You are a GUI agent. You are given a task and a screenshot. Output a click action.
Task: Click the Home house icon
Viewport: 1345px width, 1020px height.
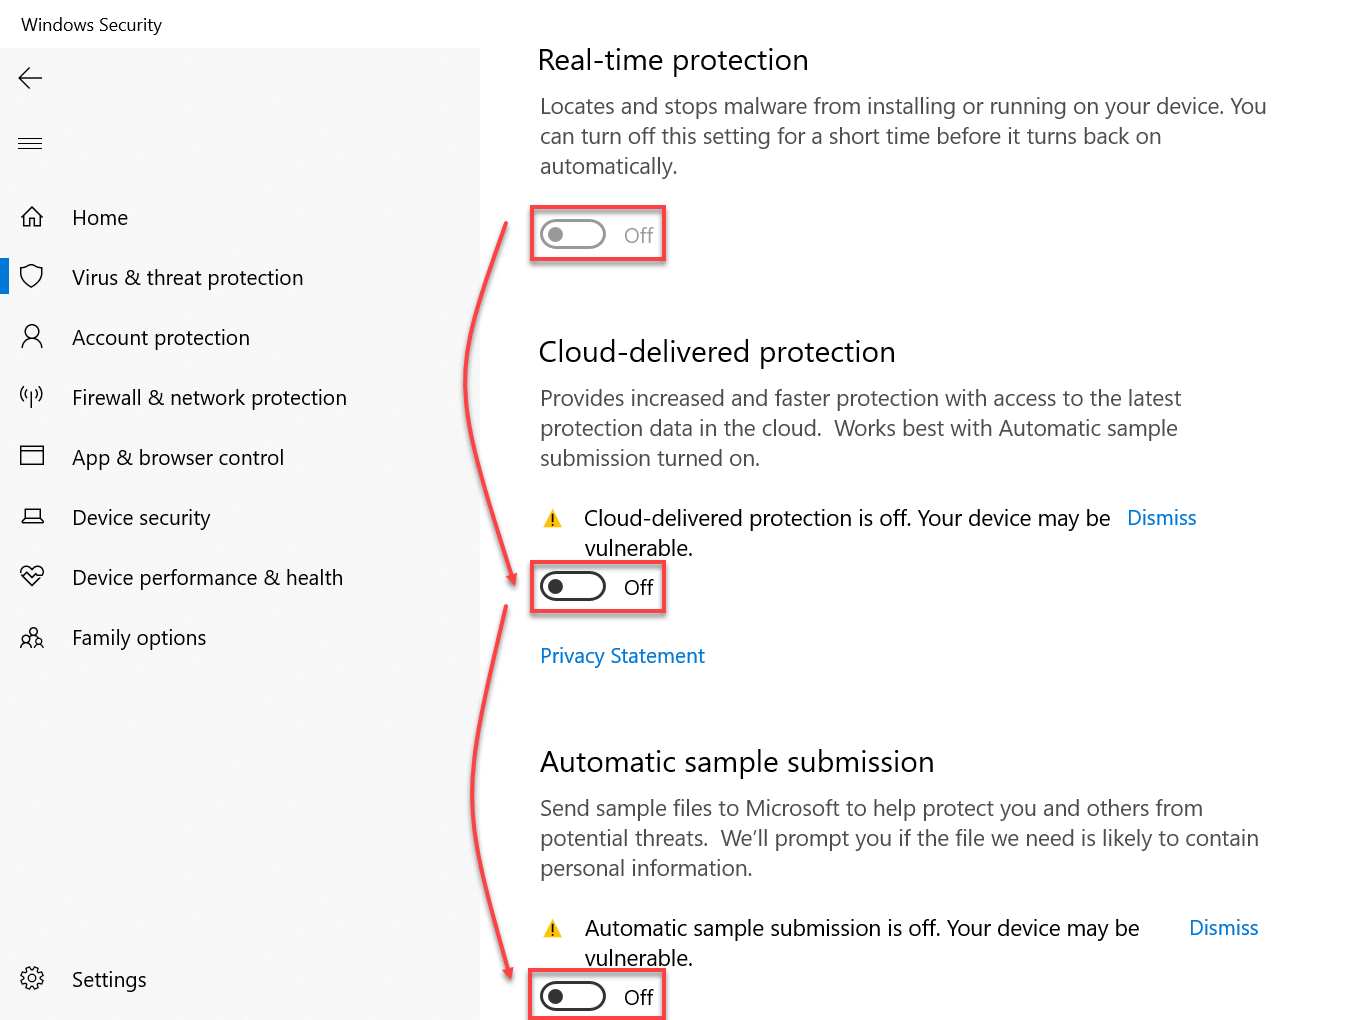pyautogui.click(x=32, y=217)
